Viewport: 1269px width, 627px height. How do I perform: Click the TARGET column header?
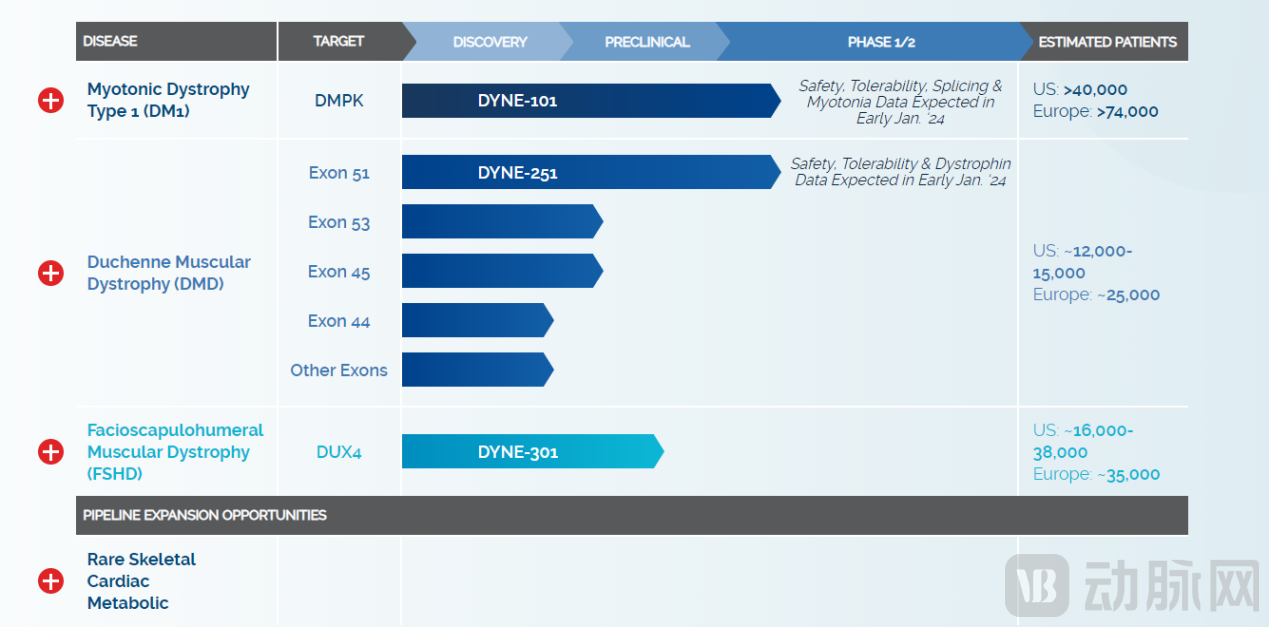pos(338,42)
